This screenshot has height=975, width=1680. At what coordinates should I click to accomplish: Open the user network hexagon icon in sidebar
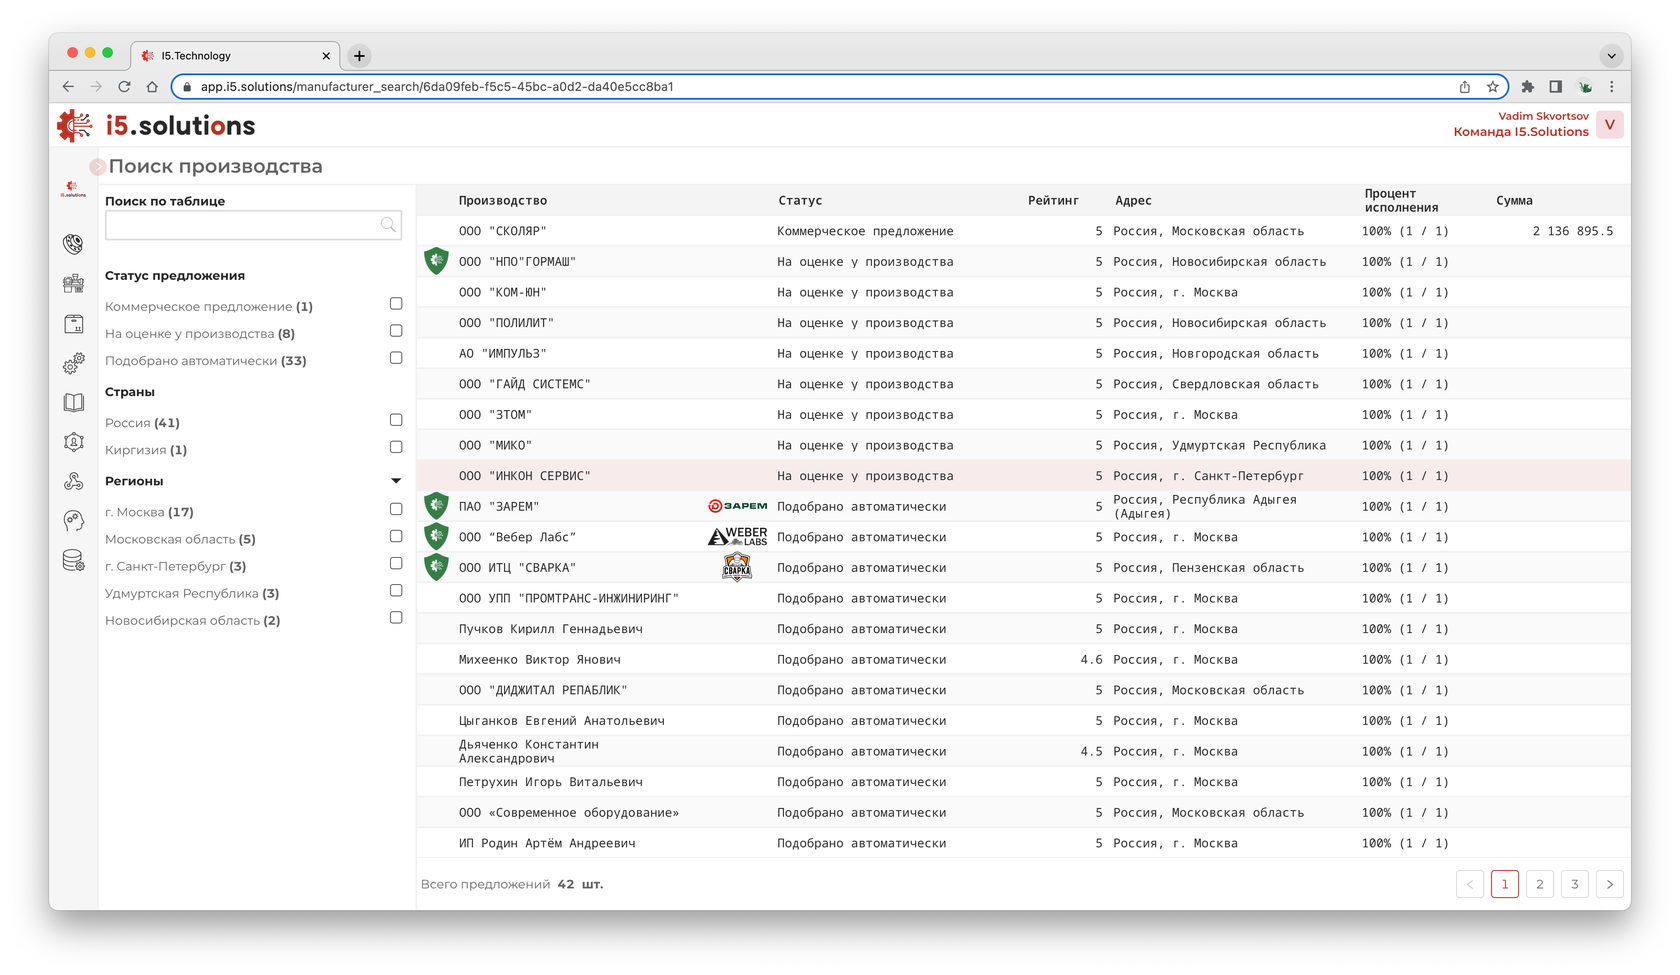tap(73, 442)
